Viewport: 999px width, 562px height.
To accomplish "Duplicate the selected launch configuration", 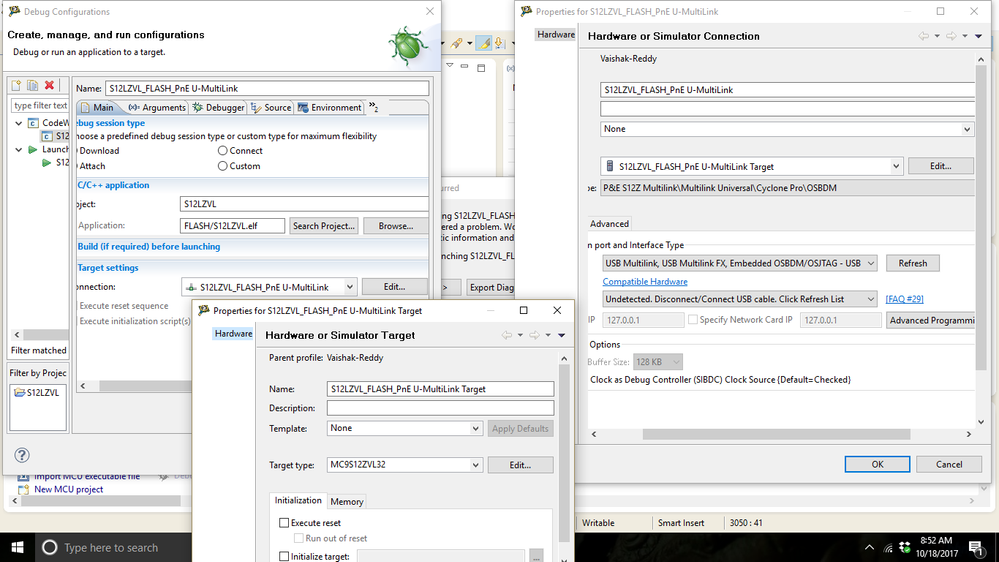I will (x=32, y=85).
